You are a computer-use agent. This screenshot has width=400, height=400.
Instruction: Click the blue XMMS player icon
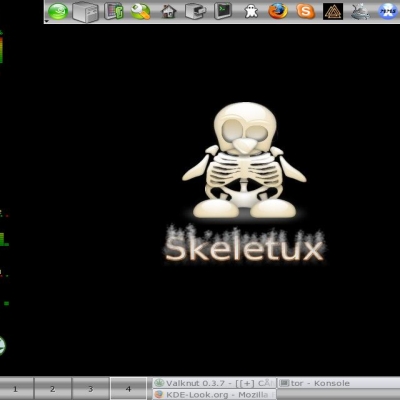(x=388, y=11)
